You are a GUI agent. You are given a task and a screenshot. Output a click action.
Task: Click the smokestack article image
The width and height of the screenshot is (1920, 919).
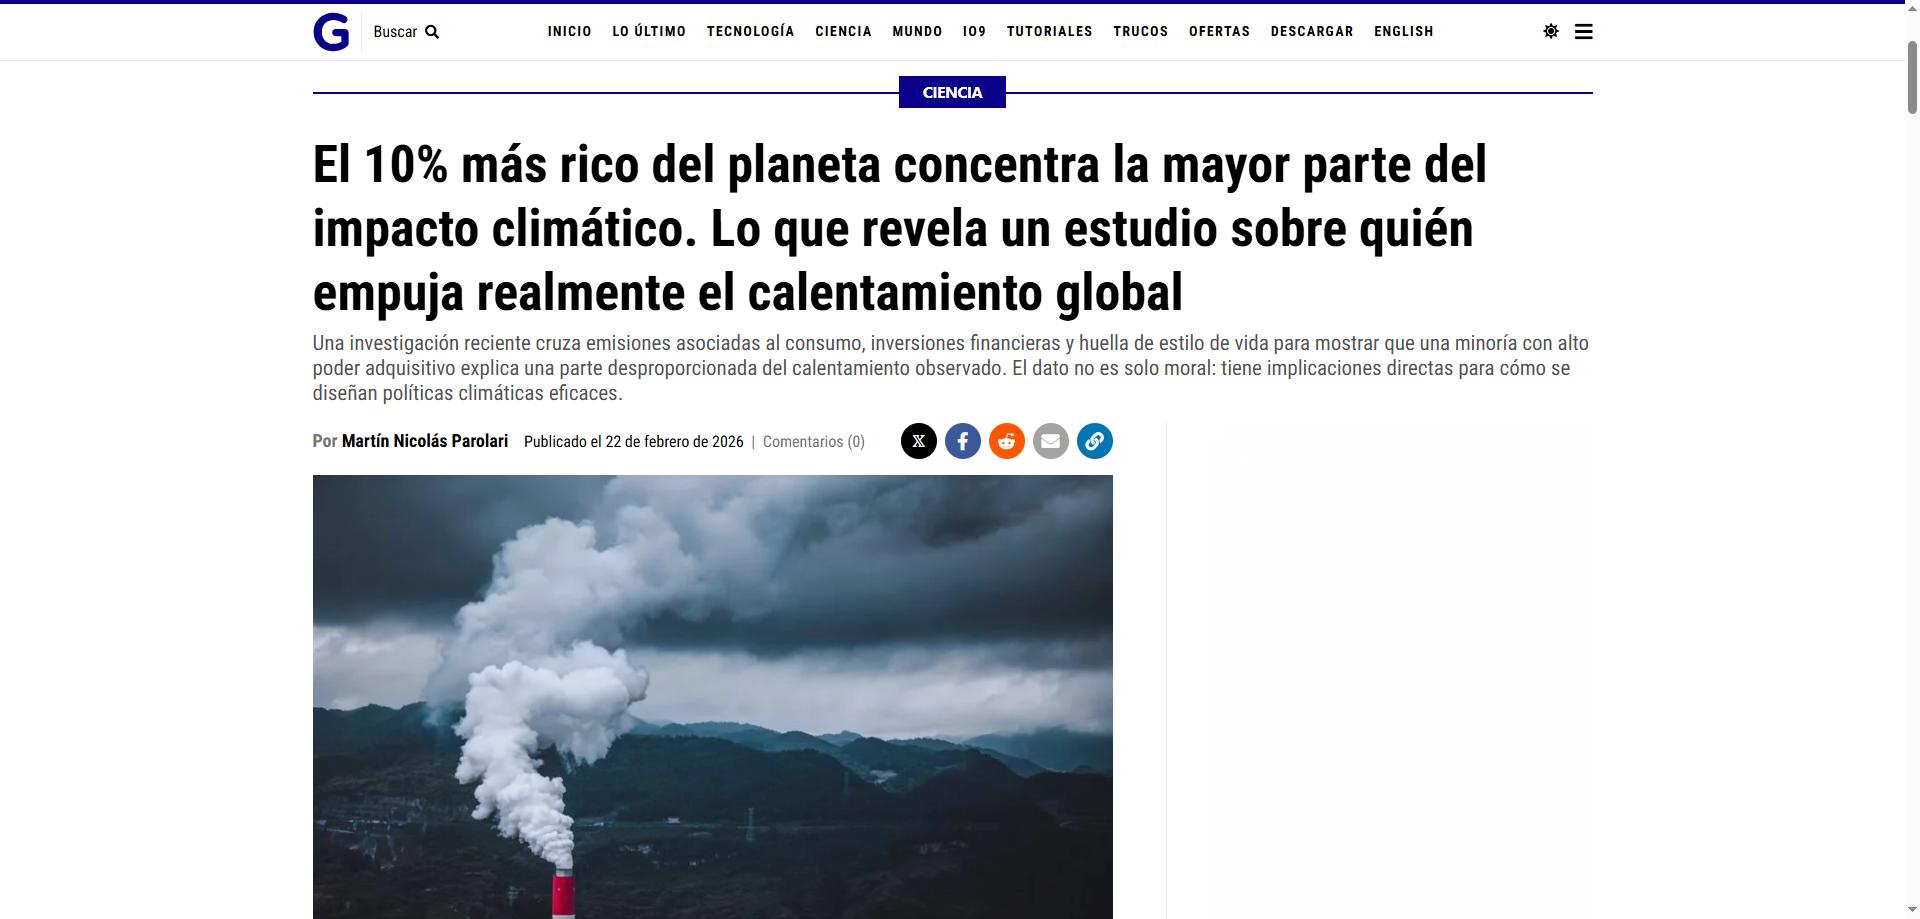(713, 697)
